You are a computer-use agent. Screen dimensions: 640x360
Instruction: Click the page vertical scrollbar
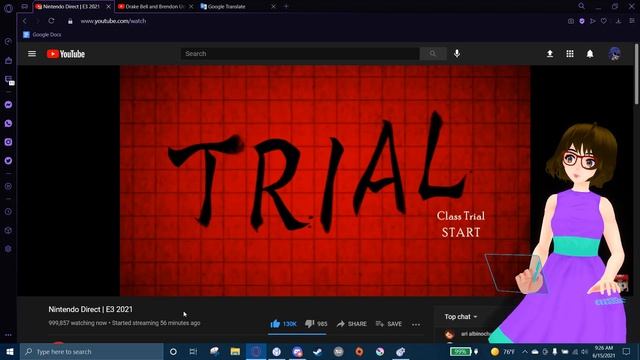point(637,74)
